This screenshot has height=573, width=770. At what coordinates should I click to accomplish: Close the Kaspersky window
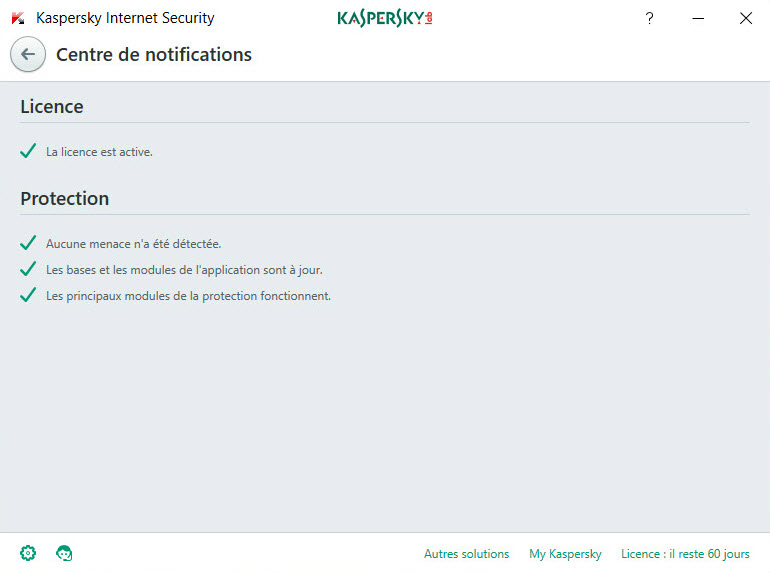click(x=745, y=19)
